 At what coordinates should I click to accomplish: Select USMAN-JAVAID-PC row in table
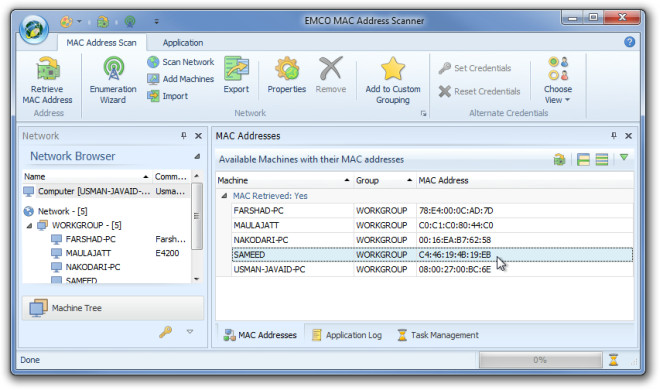[x=432, y=269]
